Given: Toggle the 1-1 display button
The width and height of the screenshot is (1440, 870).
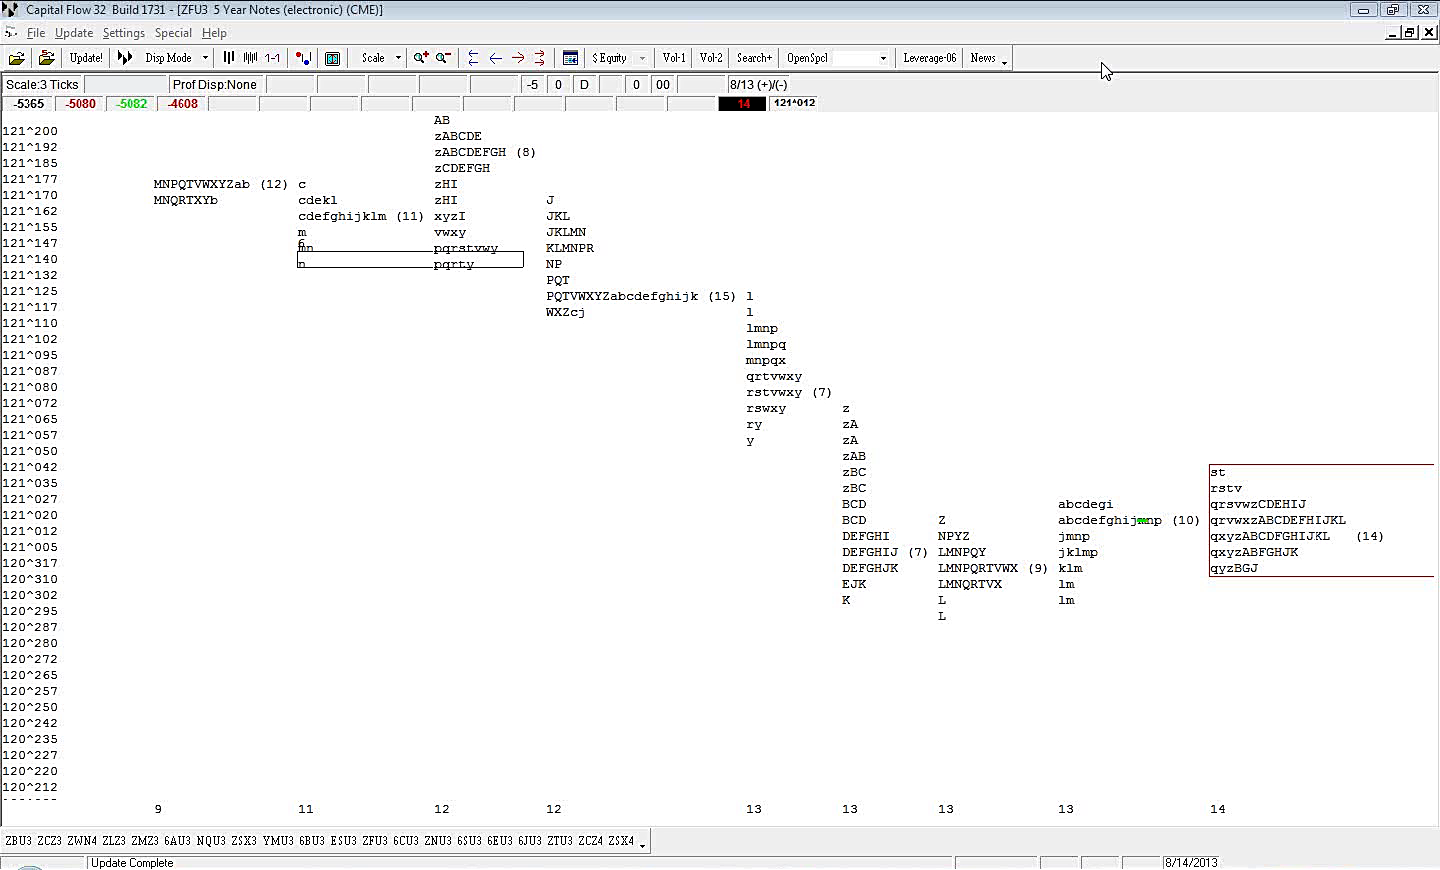Looking at the screenshot, I should click(272, 58).
